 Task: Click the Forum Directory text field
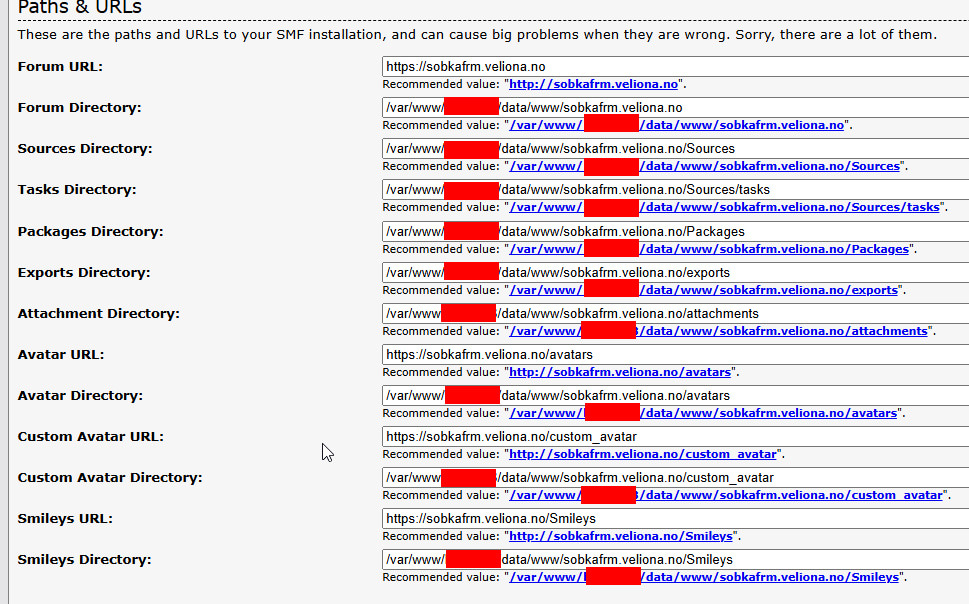coord(675,108)
